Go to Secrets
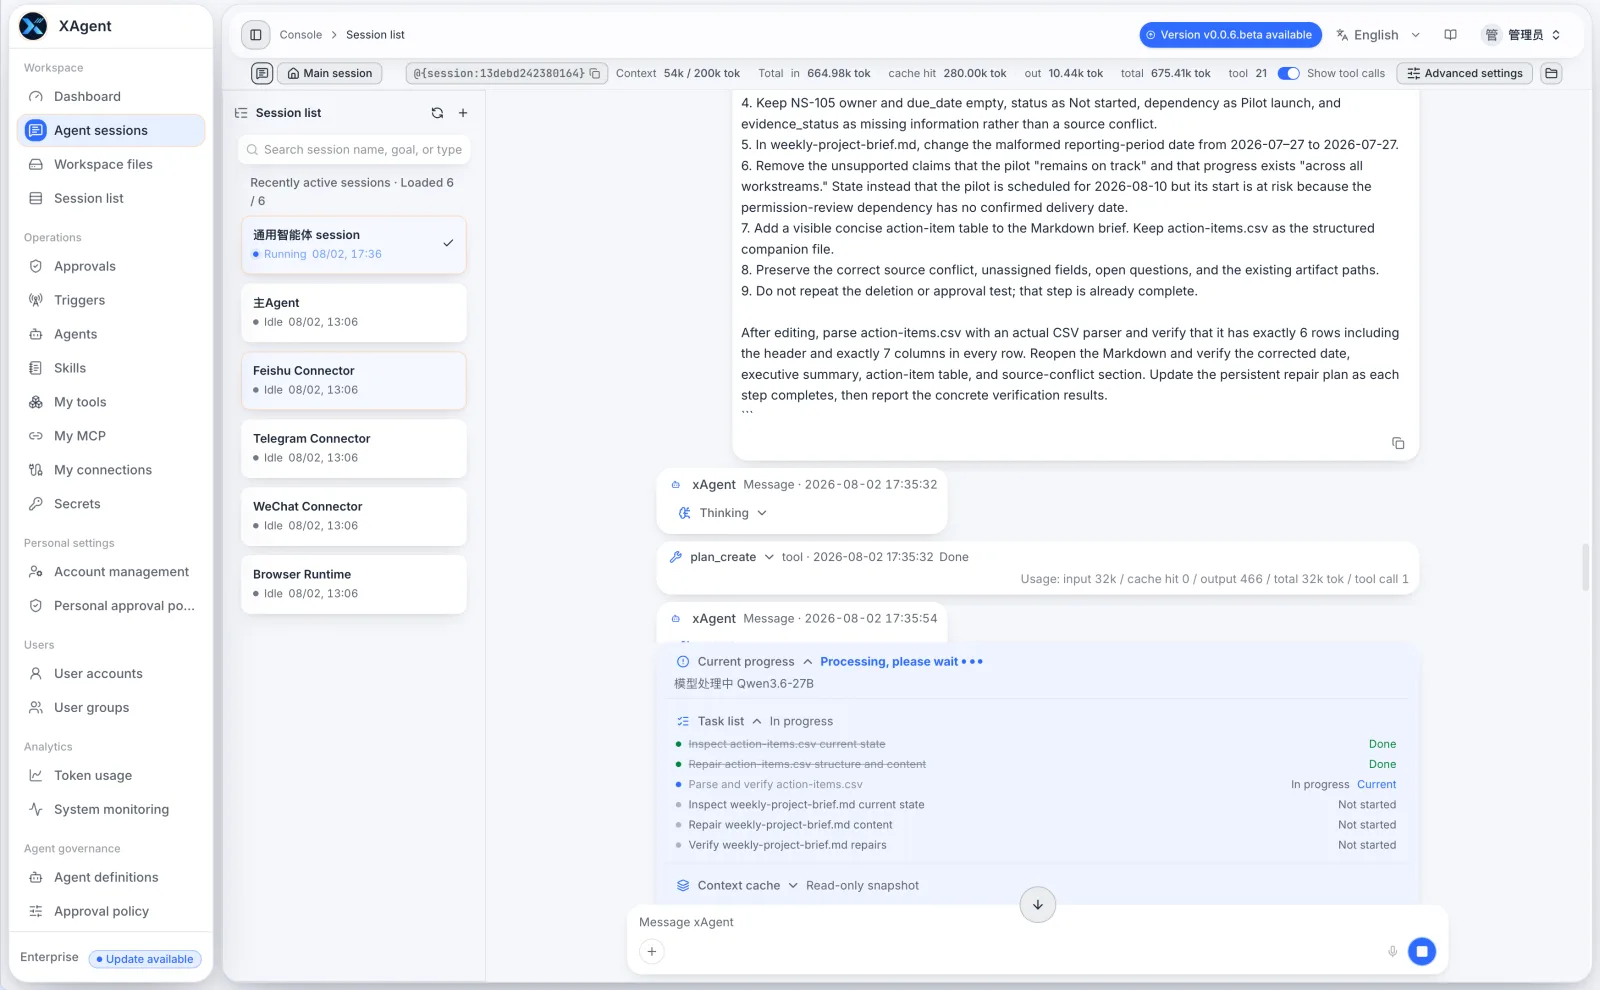The image size is (1600, 990). pyautogui.click(x=111, y=504)
